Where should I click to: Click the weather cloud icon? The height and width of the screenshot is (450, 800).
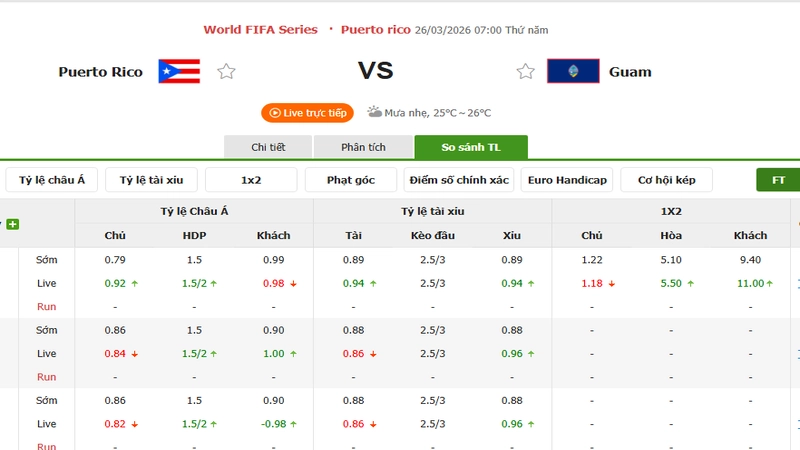click(x=375, y=112)
